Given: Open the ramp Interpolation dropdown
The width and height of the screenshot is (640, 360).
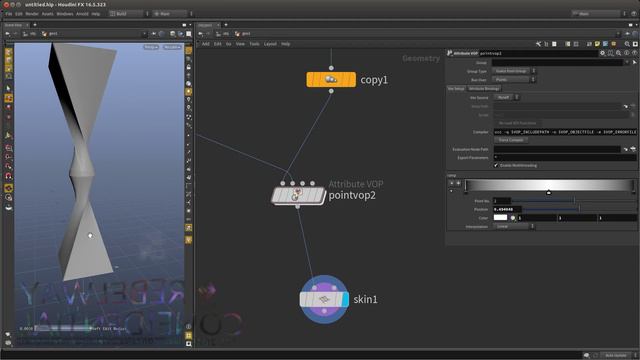Looking at the screenshot, I should point(513,227).
